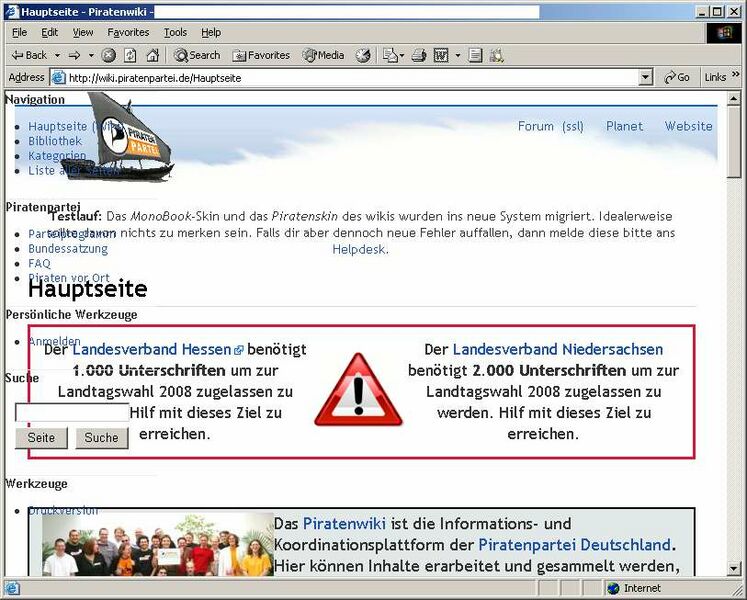The image size is (747, 600).
Task: Open the Bibliothek navigation link
Action: click(55, 141)
